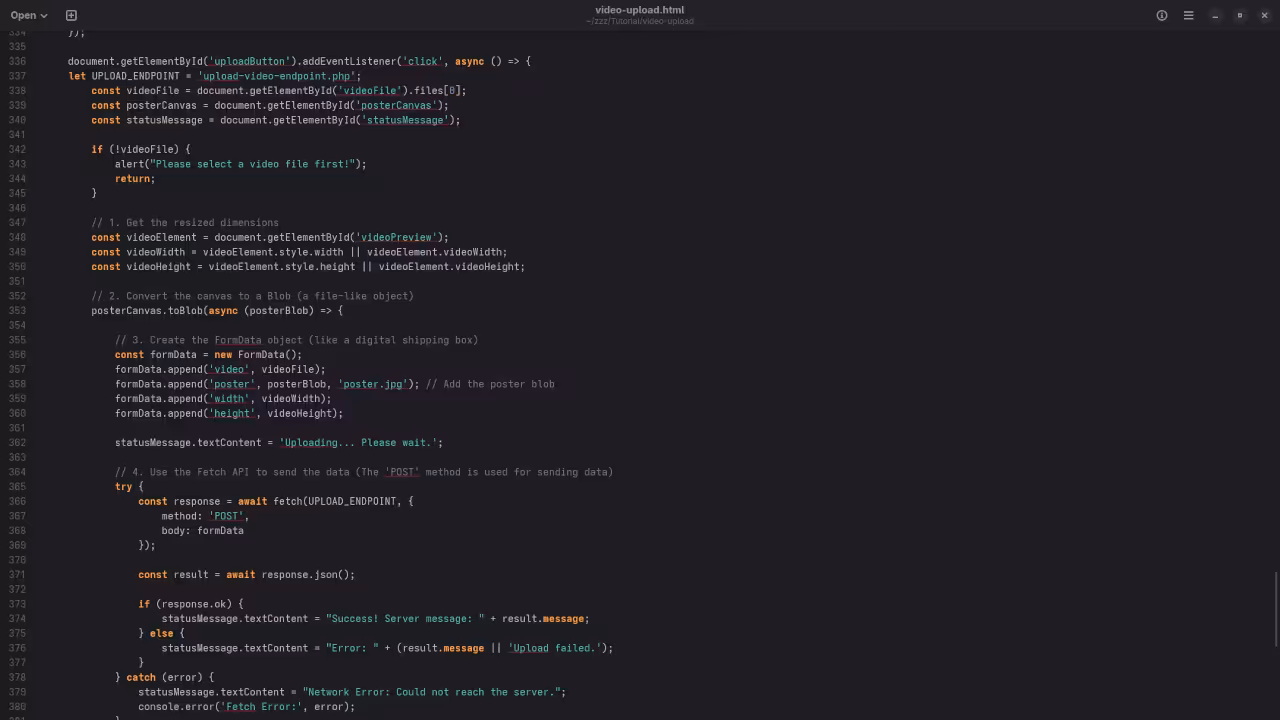
Task: Expand the Open dropdown arrow
Action: tap(44, 16)
